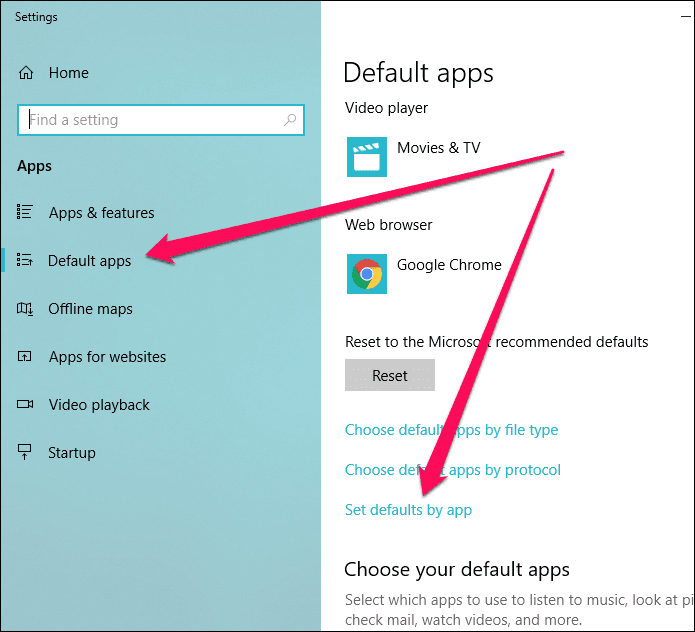This screenshot has height=632, width=695.
Task: Click Reset to the Microsoft recommended defaults text
Action: click(496, 342)
